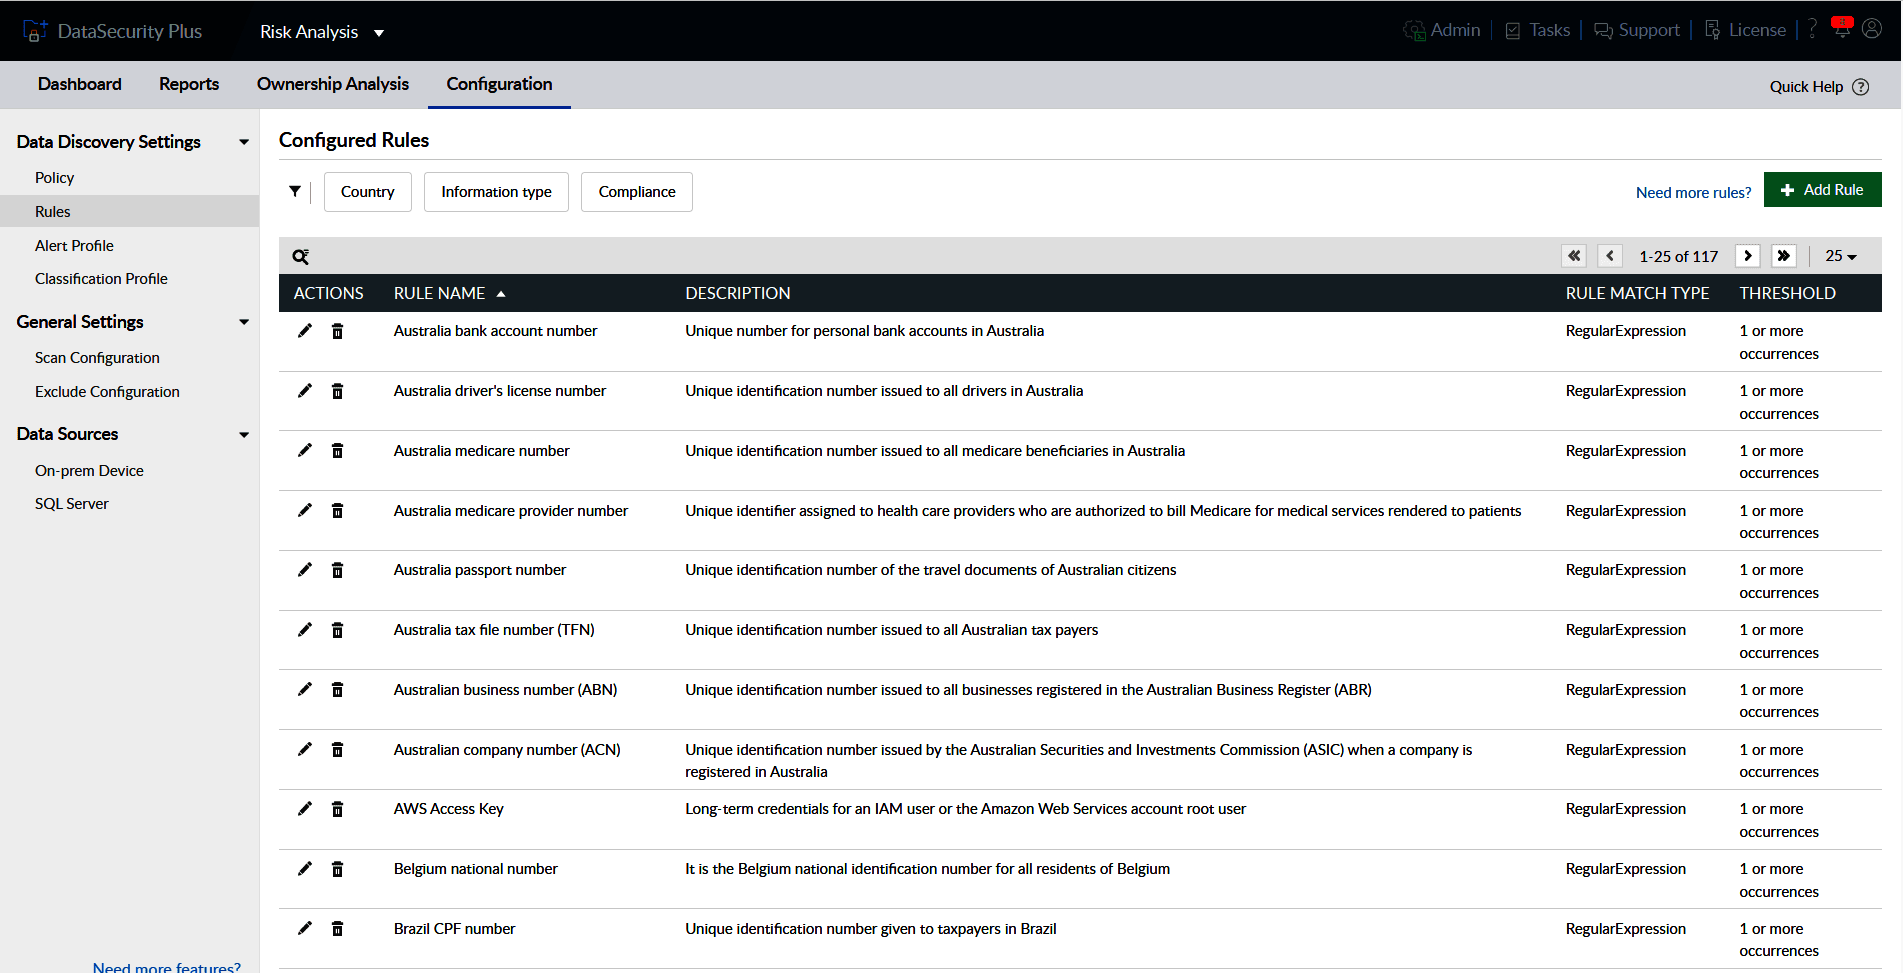1903x973 pixels.
Task: Delete the AWS Access Key rule
Action: coord(338,809)
